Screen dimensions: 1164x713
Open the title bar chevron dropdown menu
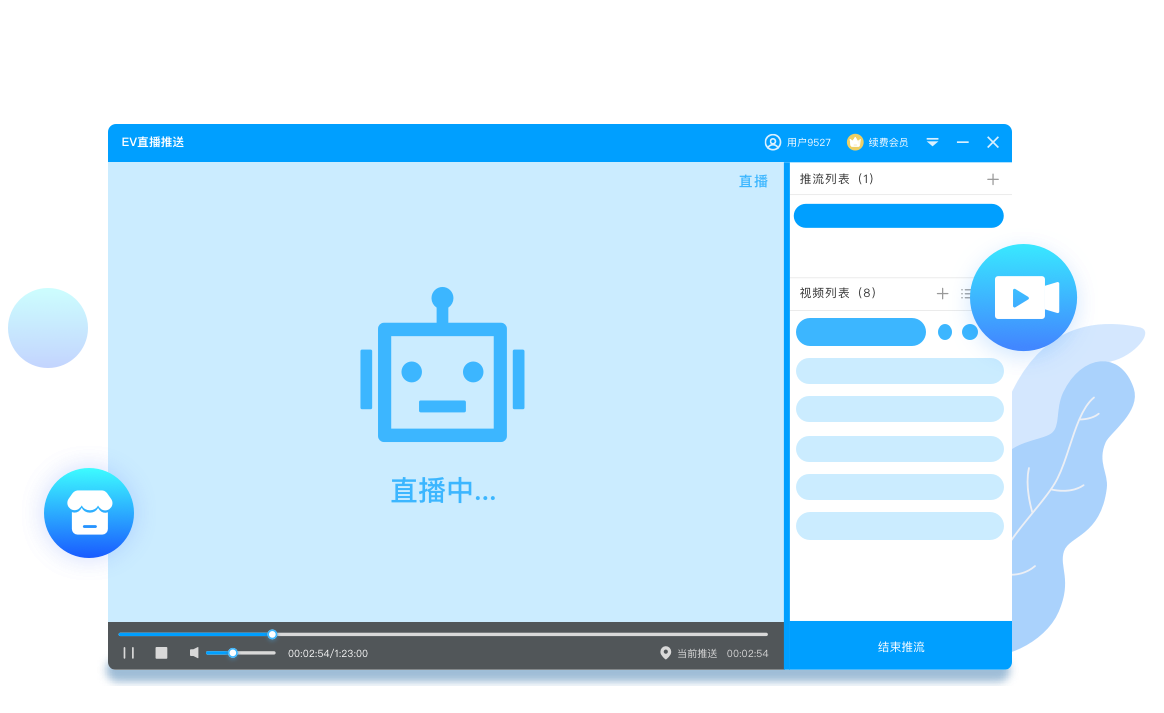click(932, 142)
